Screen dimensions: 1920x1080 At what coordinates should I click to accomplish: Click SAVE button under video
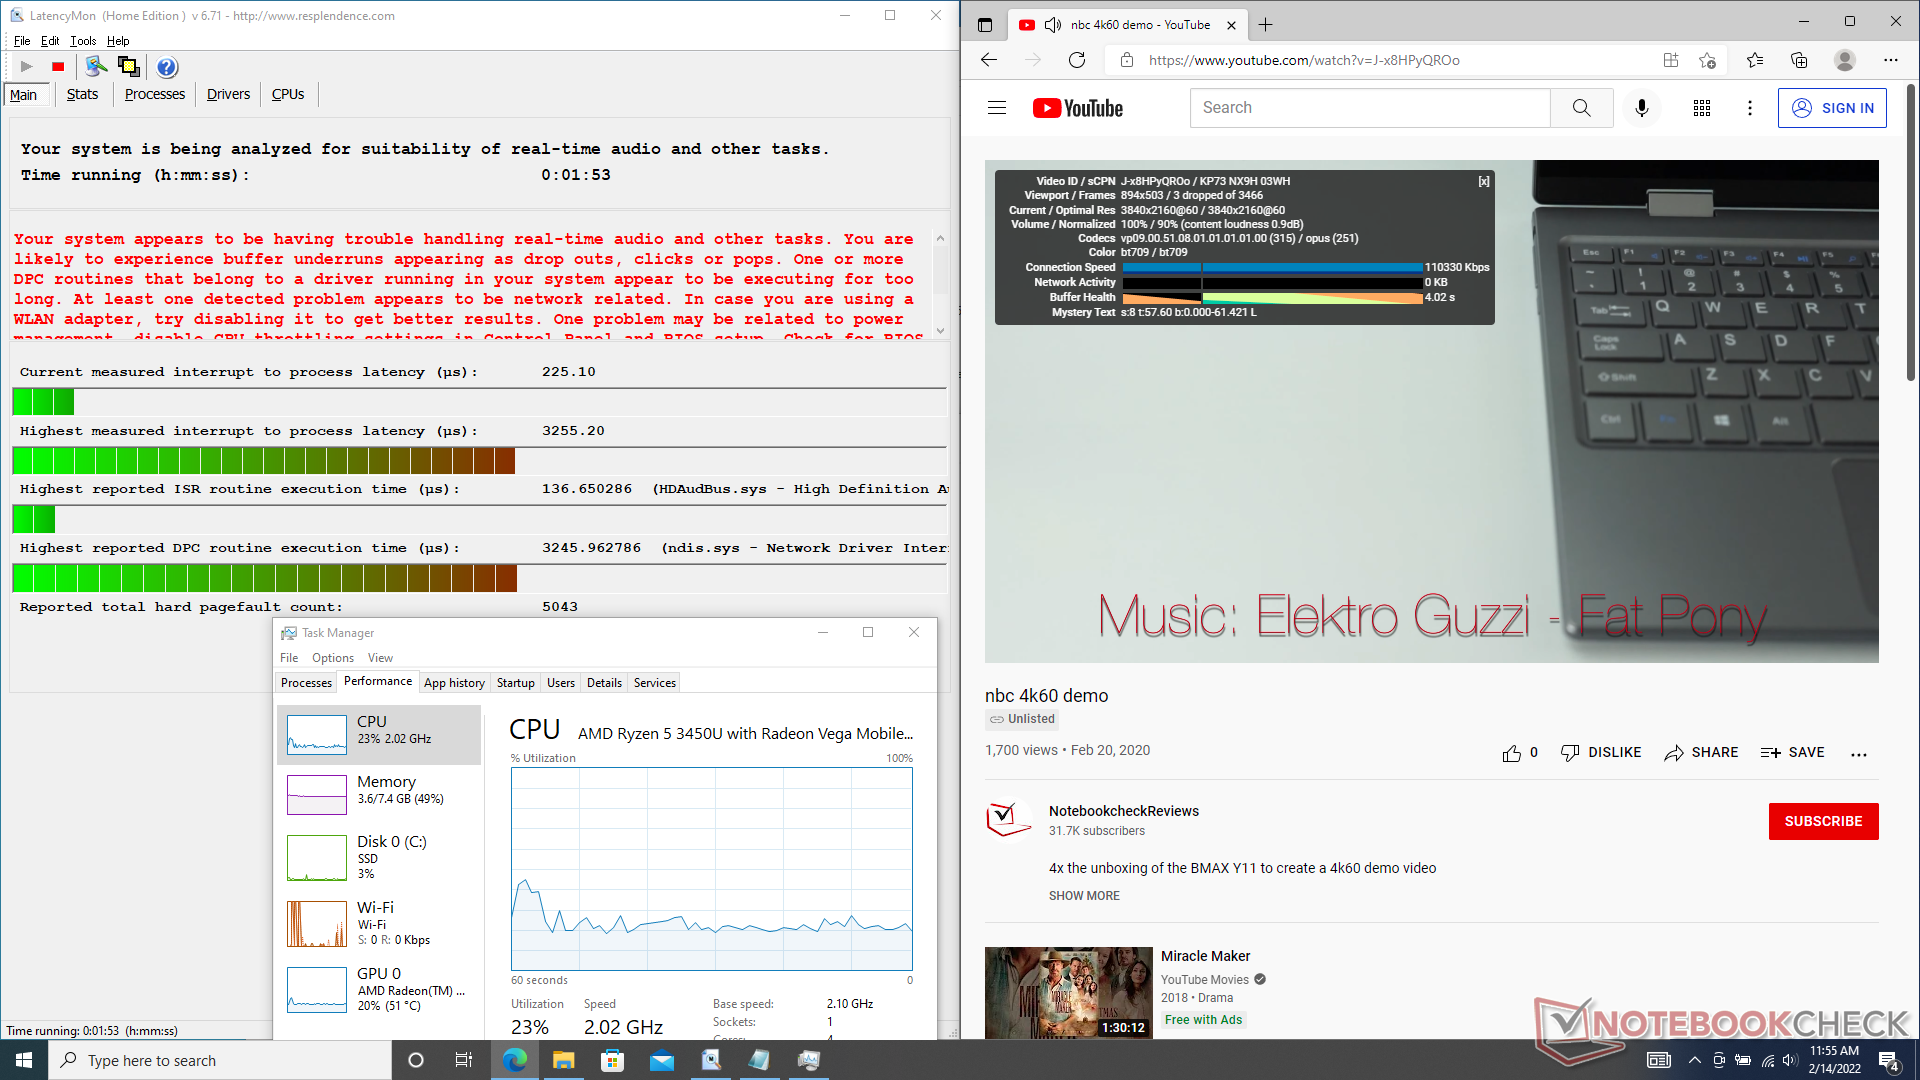click(x=1793, y=753)
